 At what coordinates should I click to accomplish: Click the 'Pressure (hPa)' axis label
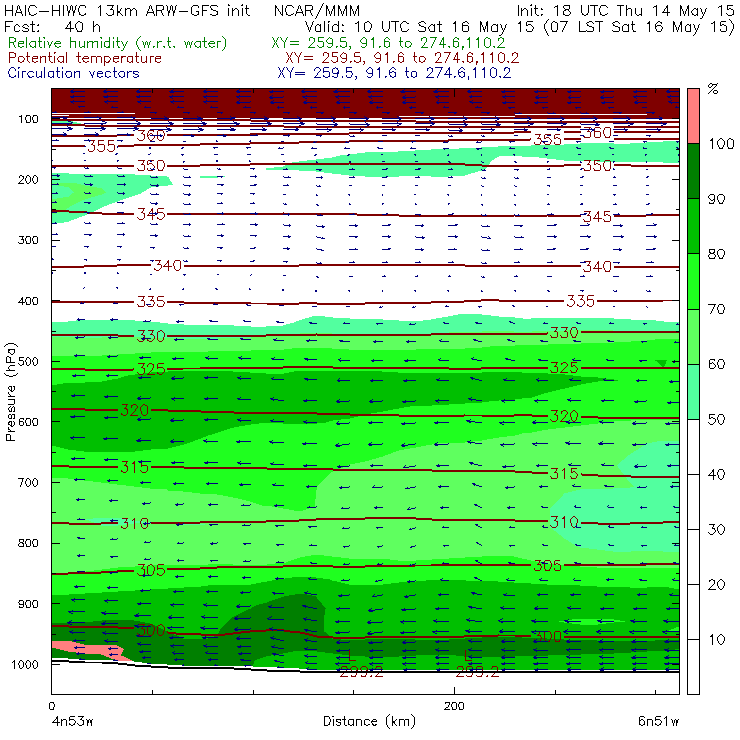click(x=11, y=392)
